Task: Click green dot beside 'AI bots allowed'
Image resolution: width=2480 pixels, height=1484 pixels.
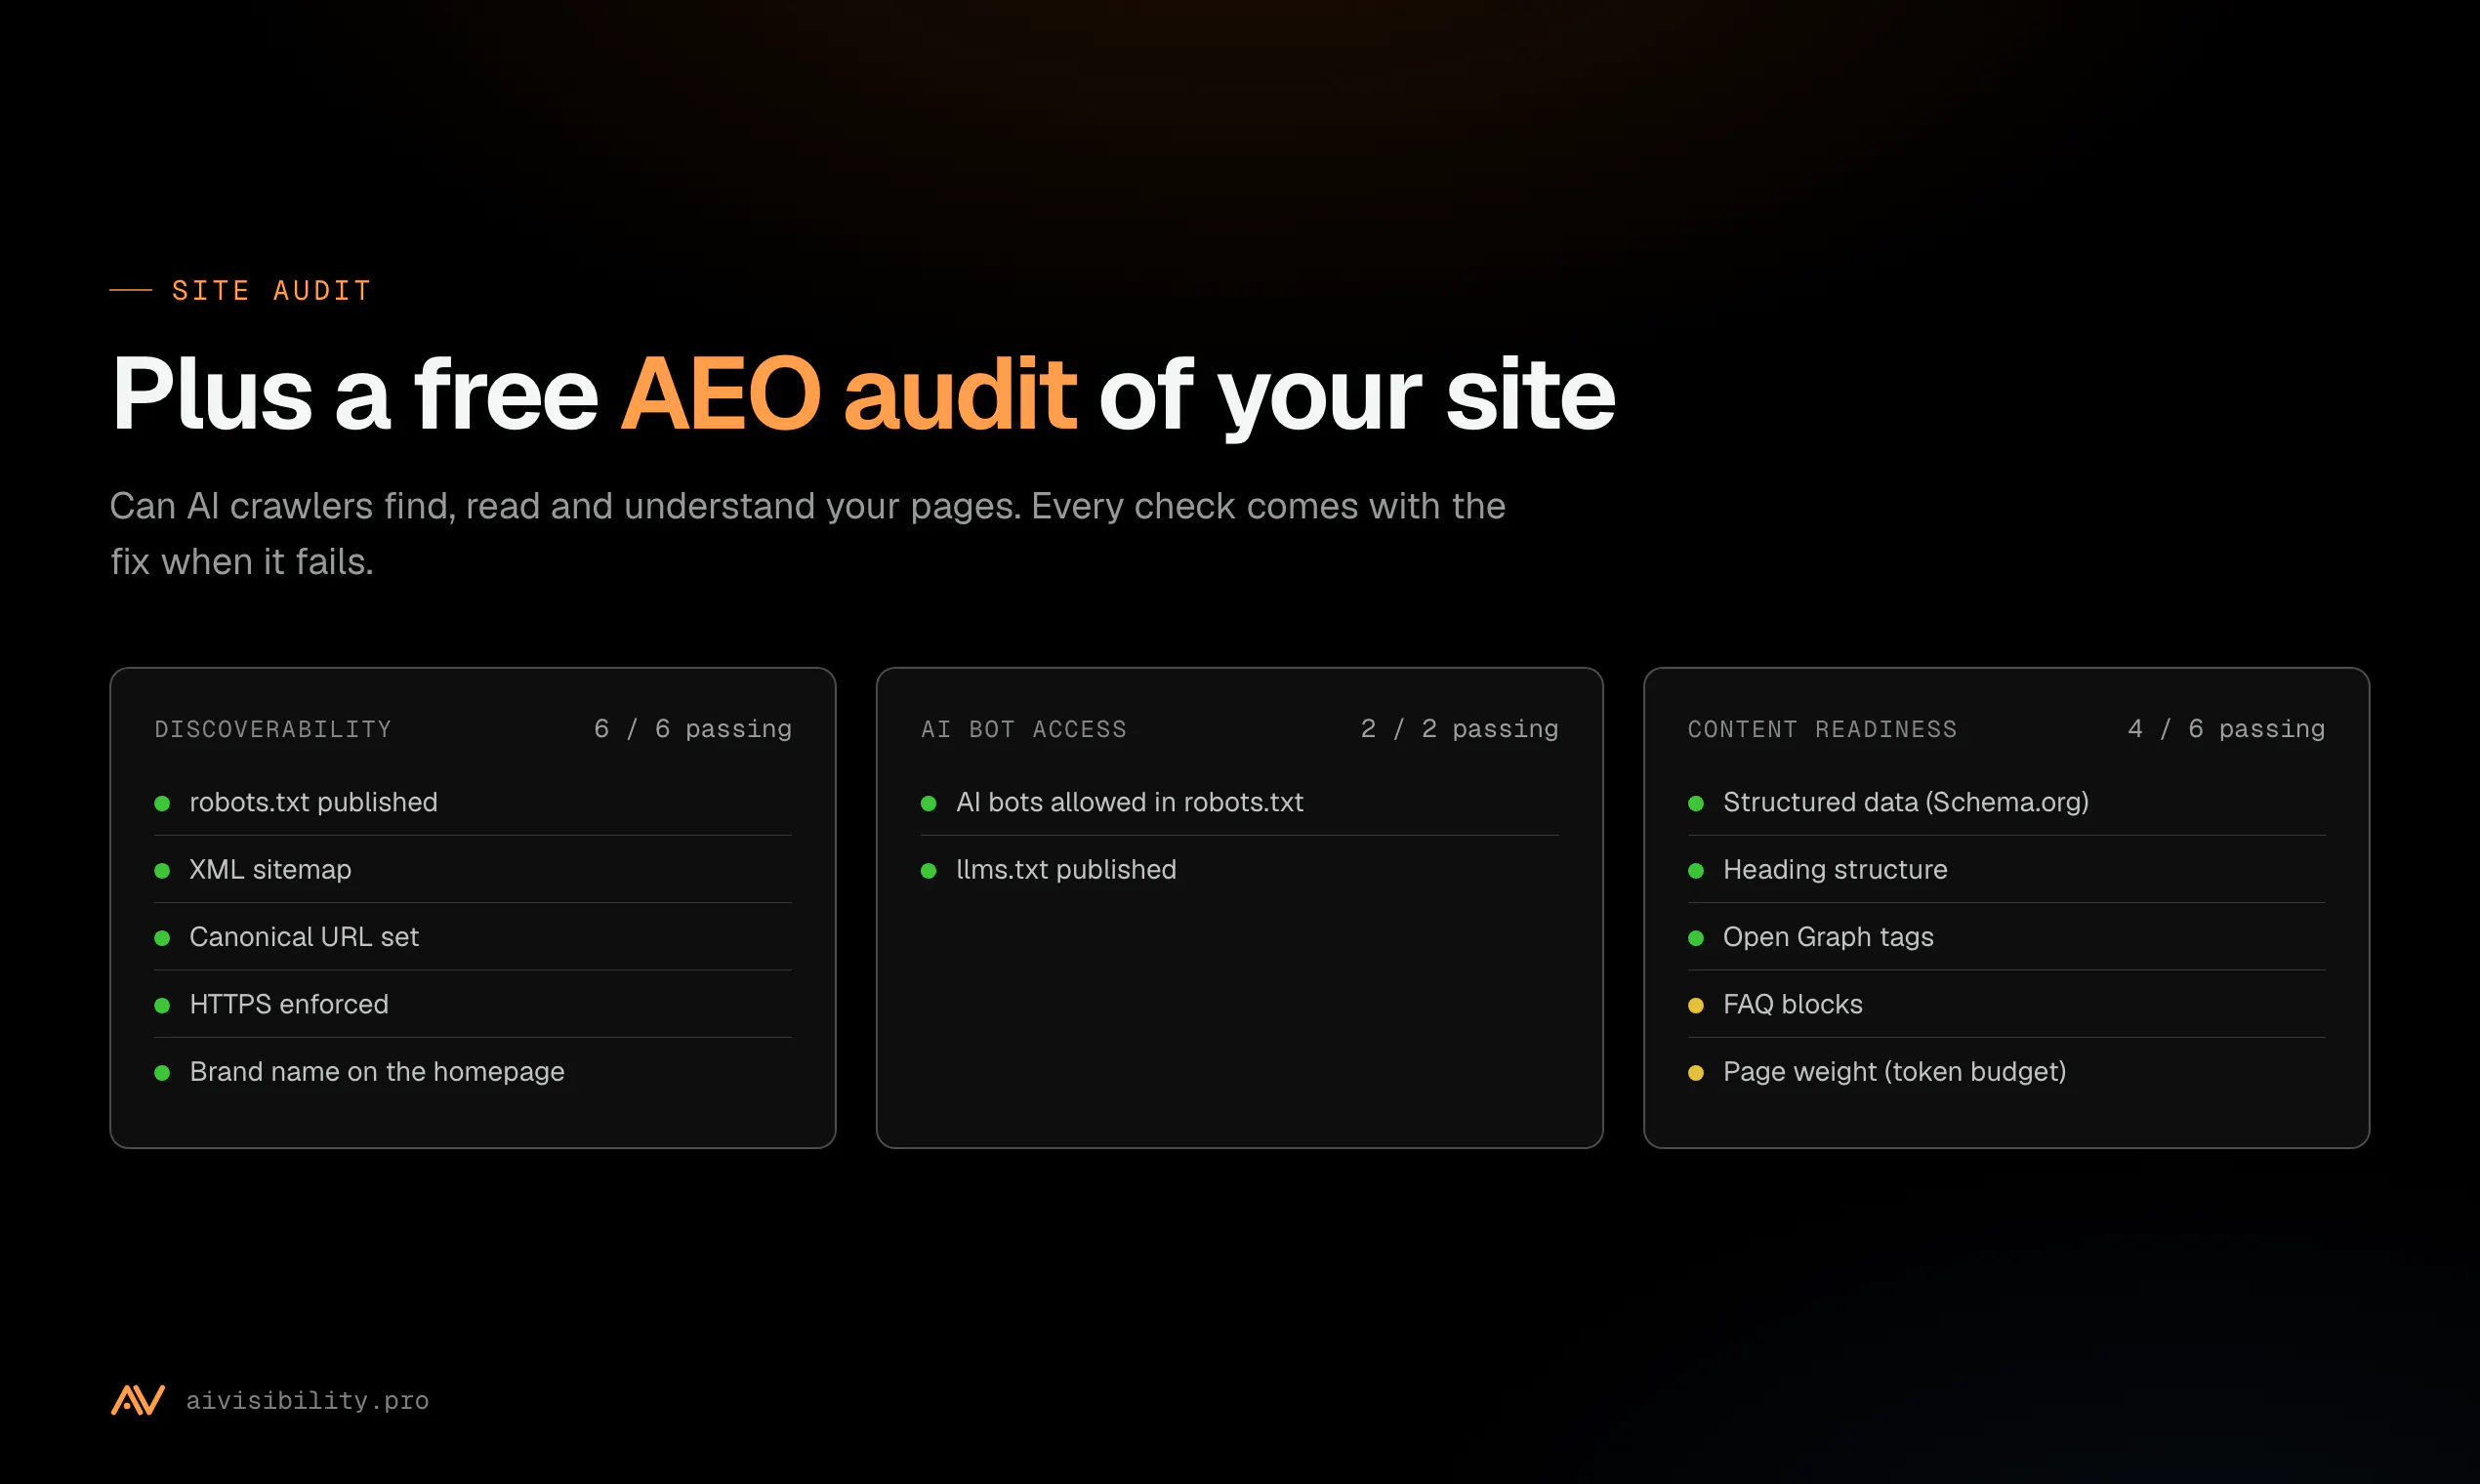Action: 929,804
